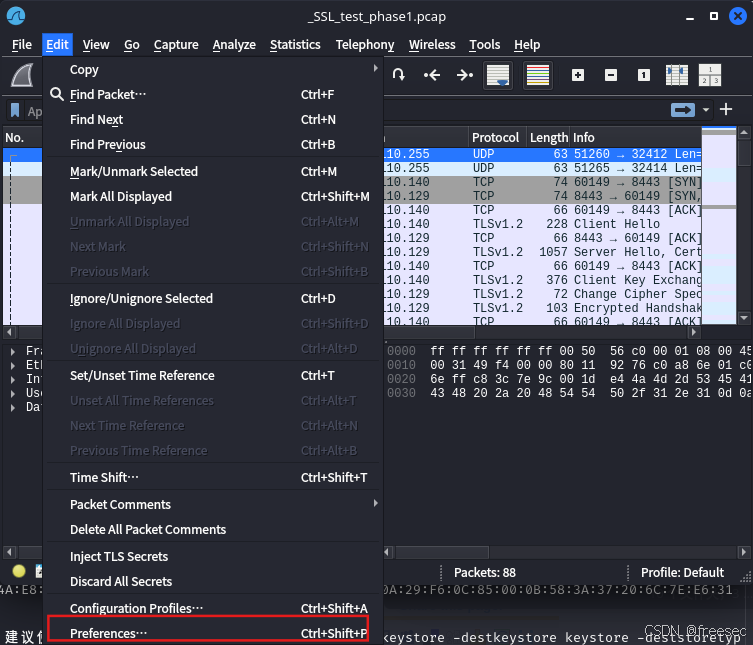The height and width of the screenshot is (645, 753).
Task: Expand the Ethernet tree row
Action: [x=12, y=365]
